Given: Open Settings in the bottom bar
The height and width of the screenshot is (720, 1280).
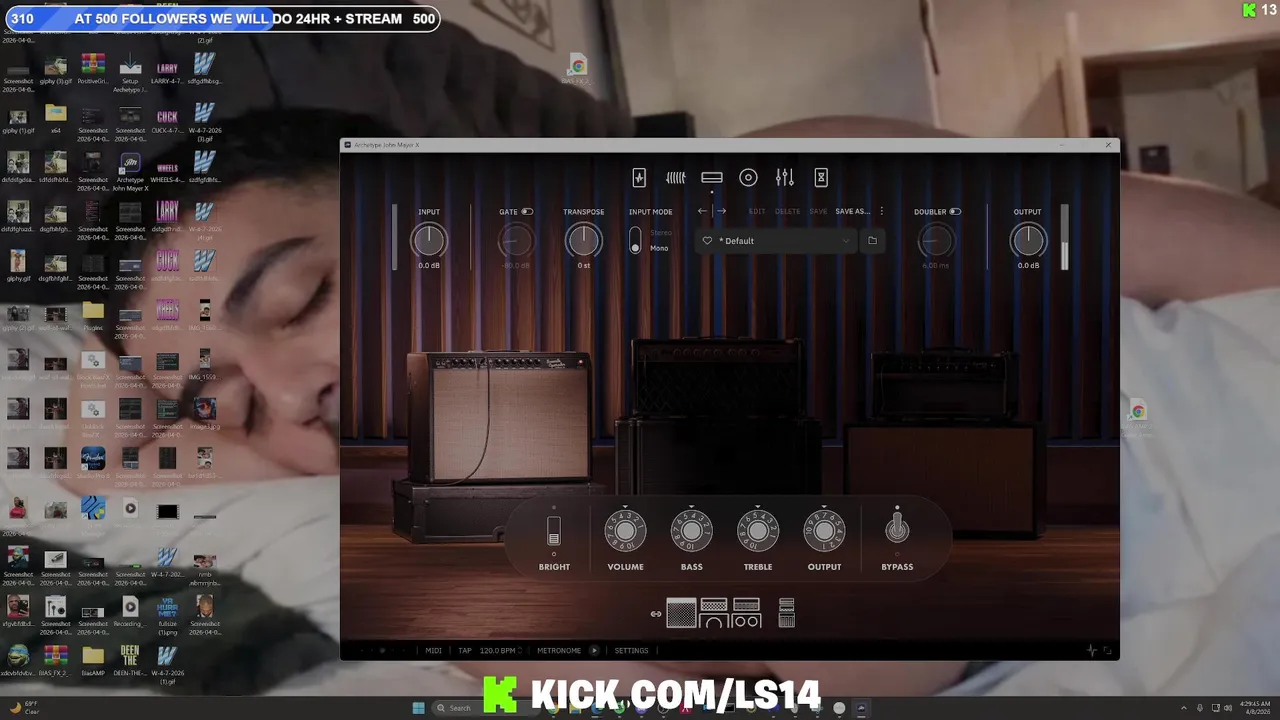Looking at the screenshot, I should [631, 651].
